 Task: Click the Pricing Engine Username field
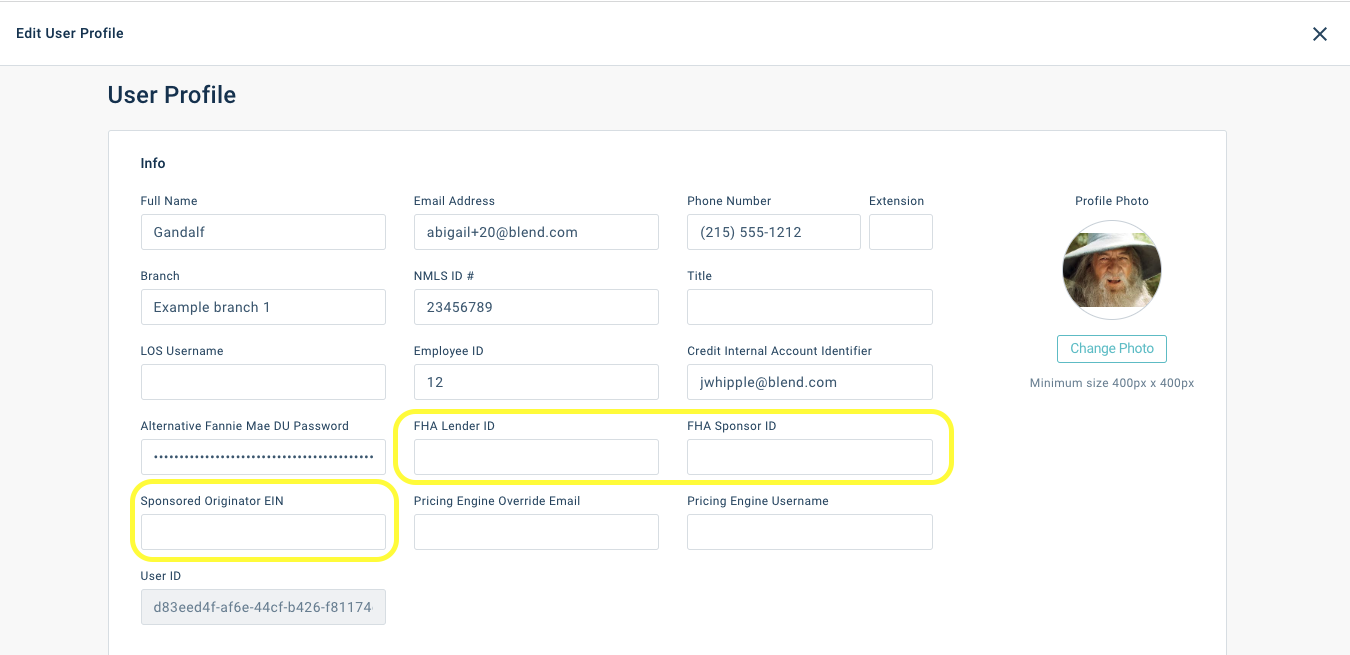810,532
